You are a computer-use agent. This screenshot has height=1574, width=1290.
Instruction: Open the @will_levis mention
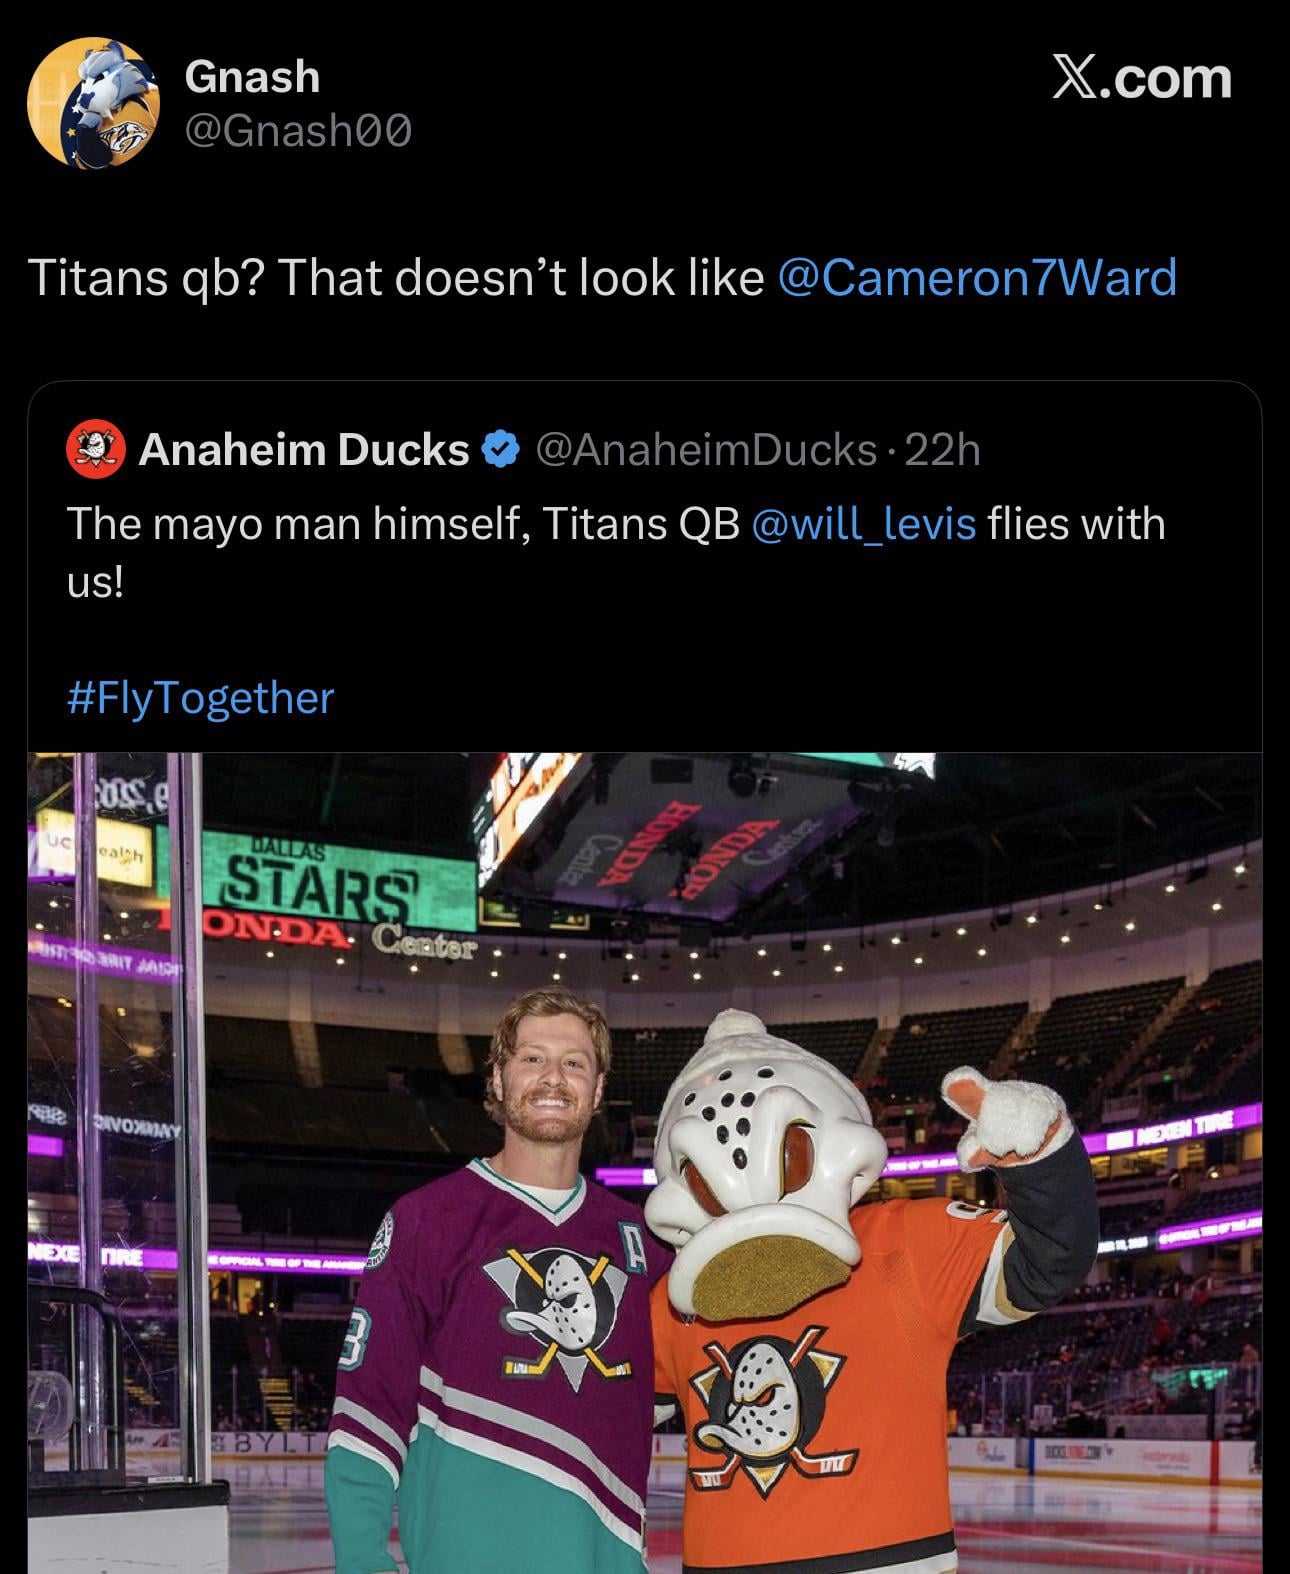[x=862, y=523]
